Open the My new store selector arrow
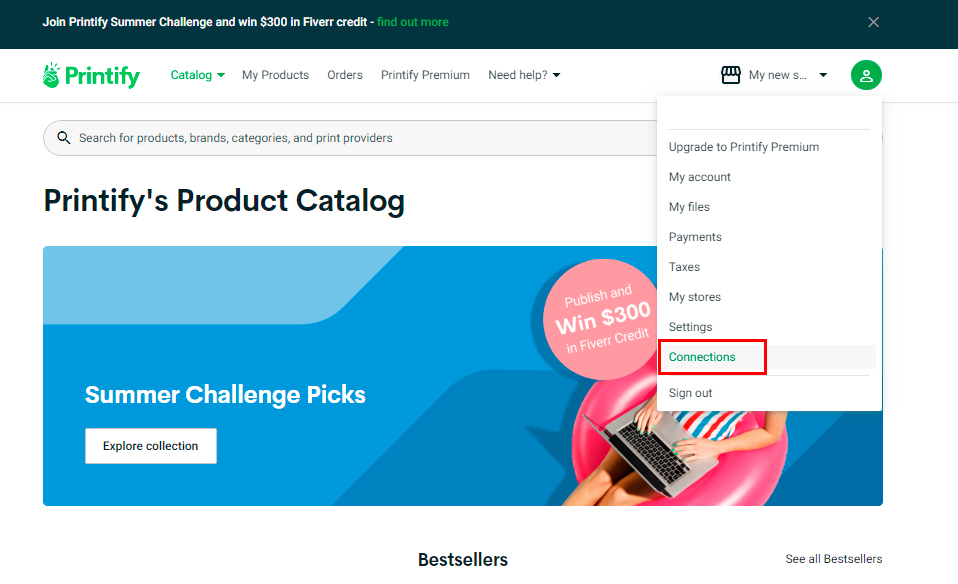The image size is (958, 584). [823, 75]
